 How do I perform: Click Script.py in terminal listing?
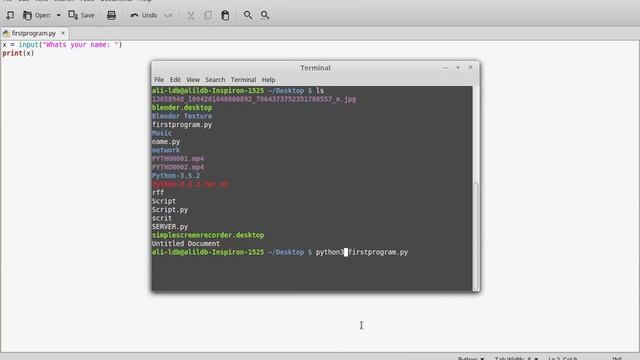point(170,210)
